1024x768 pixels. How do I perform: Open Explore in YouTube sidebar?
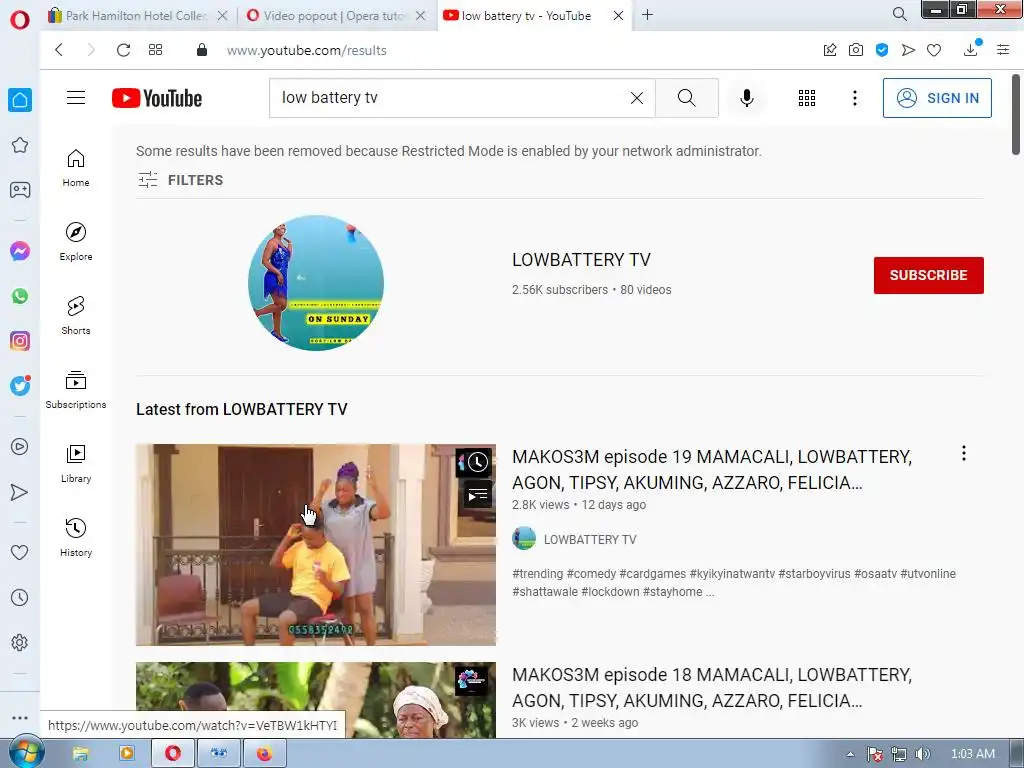pyautogui.click(x=76, y=242)
